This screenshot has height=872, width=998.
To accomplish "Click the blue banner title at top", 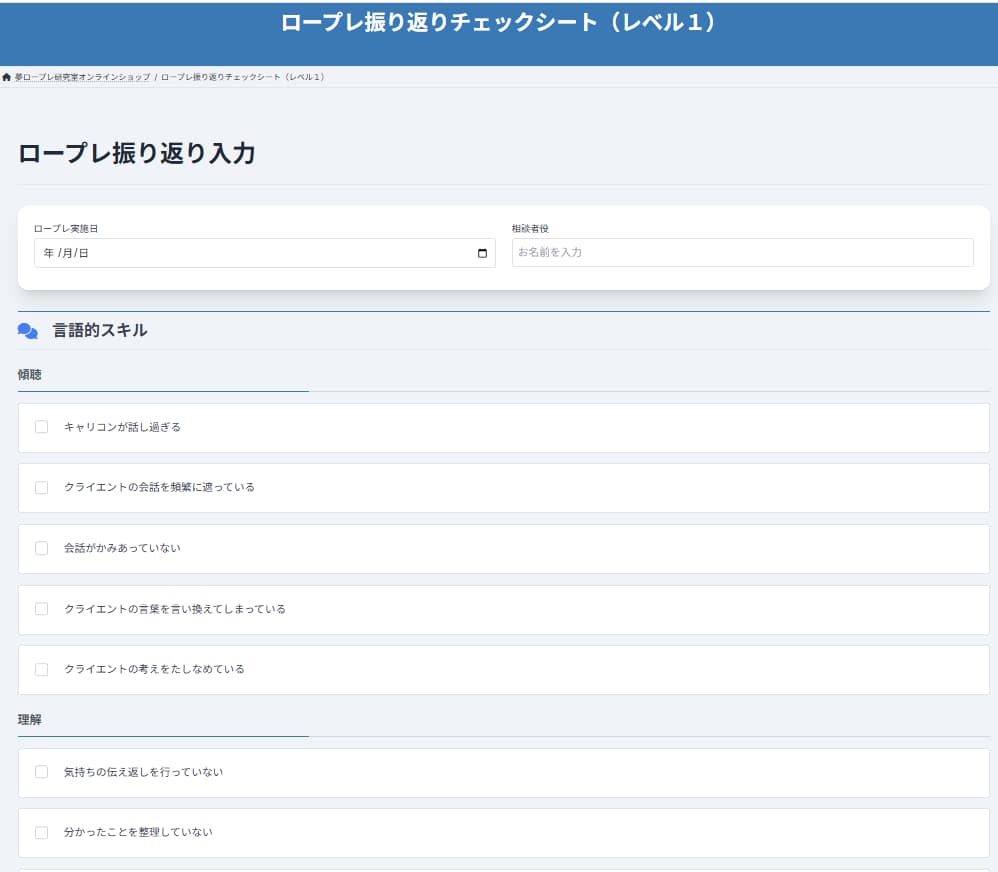I will [x=498, y=23].
